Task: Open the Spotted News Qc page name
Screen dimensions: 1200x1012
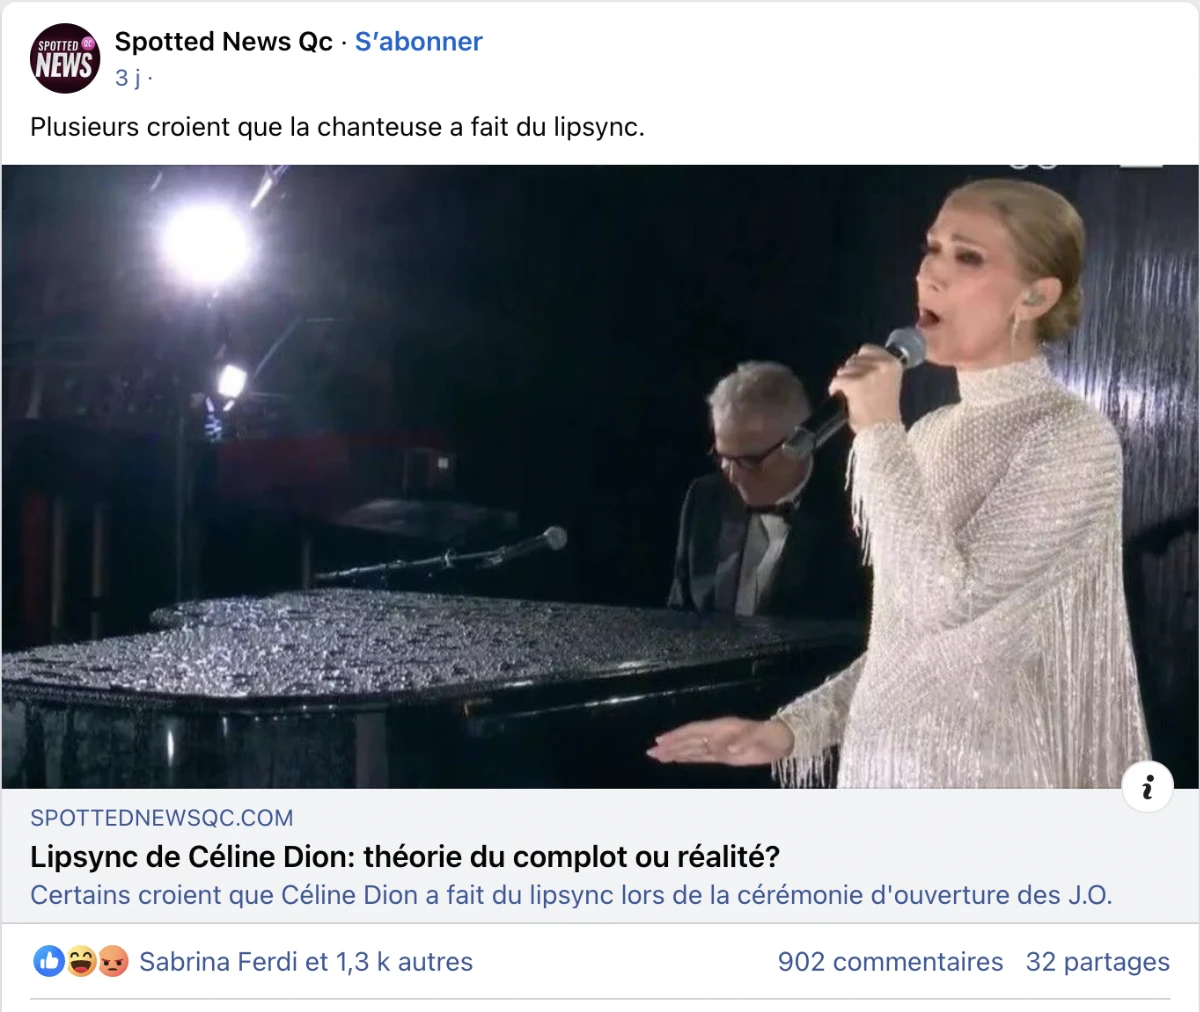Action: pos(223,42)
